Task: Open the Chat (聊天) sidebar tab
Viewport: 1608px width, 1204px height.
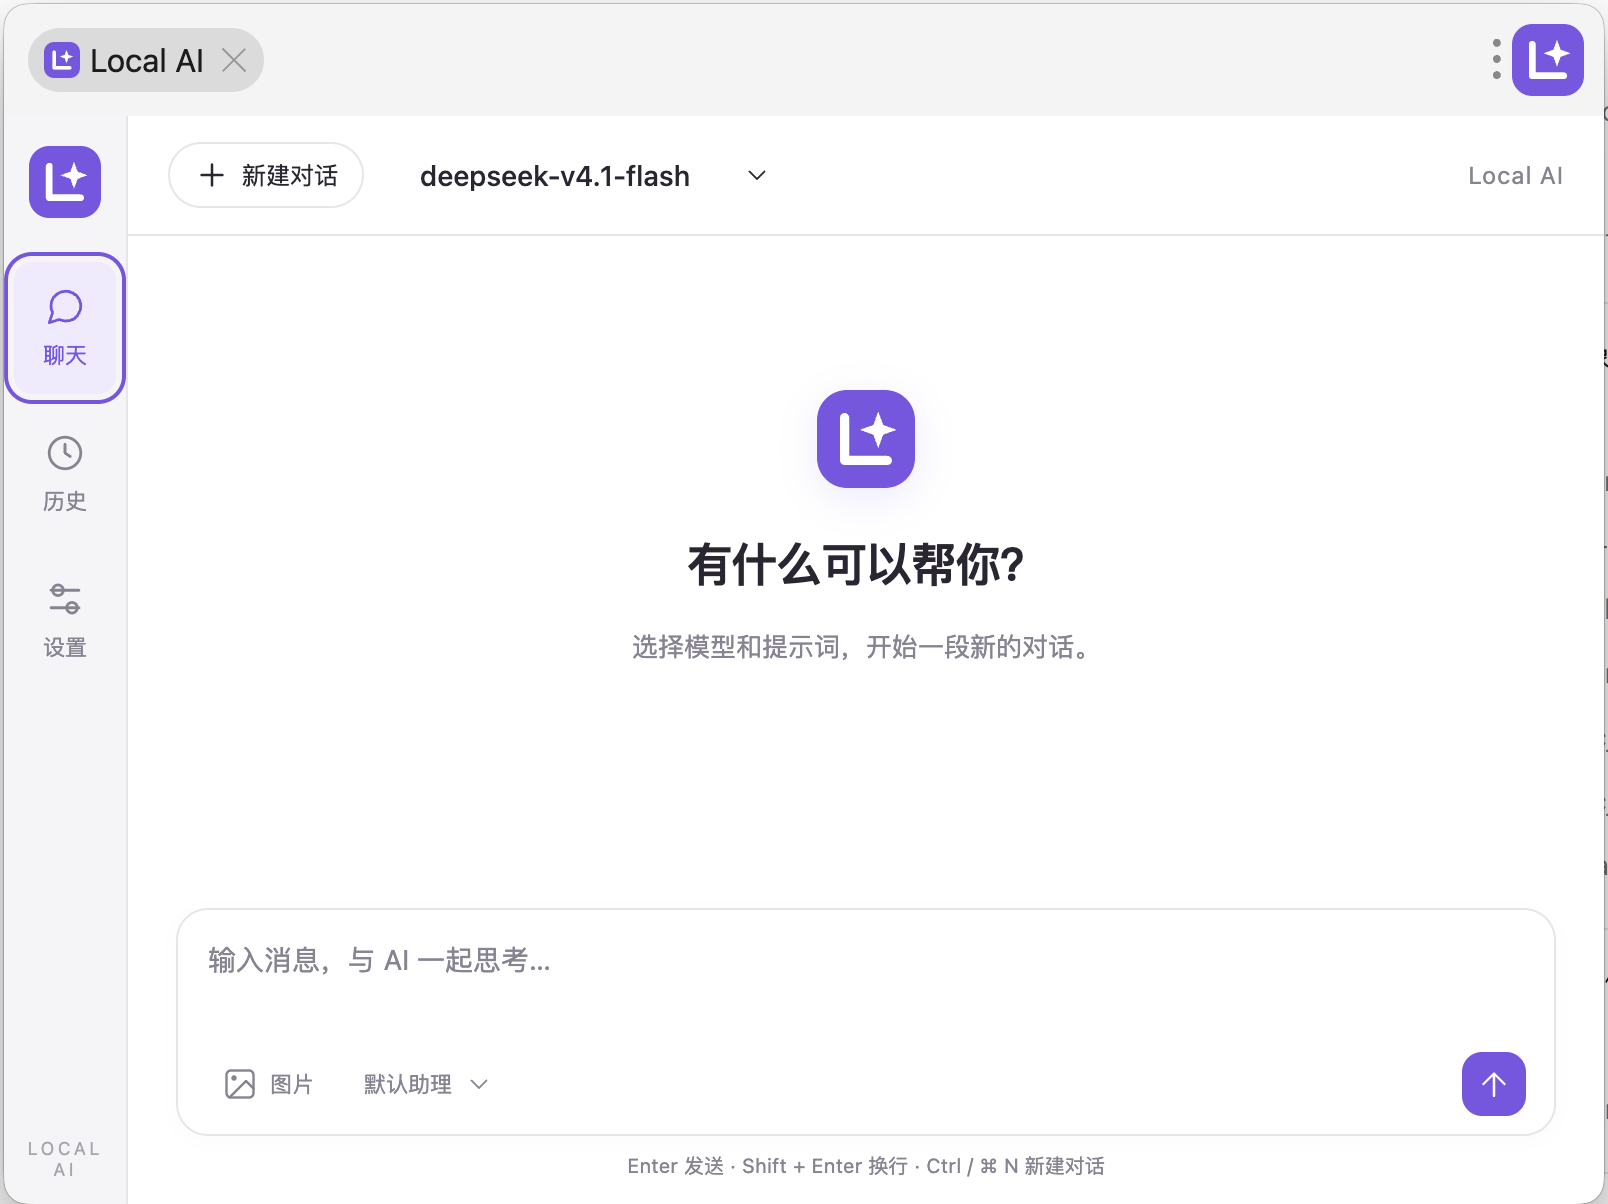Action: (x=65, y=328)
